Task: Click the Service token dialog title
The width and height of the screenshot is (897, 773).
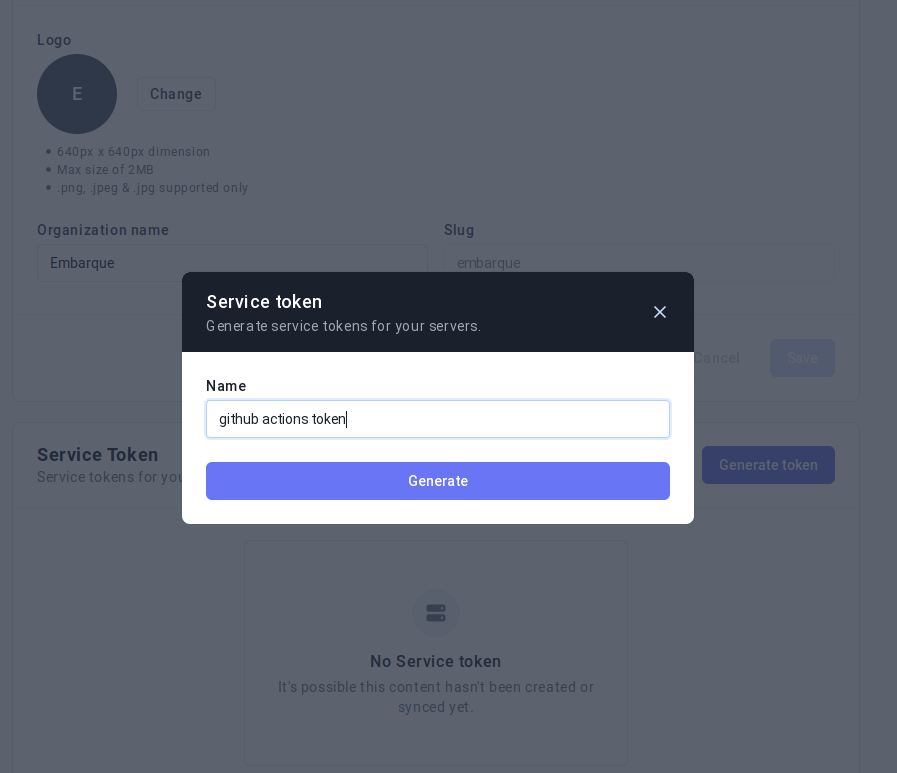Action: 264,302
